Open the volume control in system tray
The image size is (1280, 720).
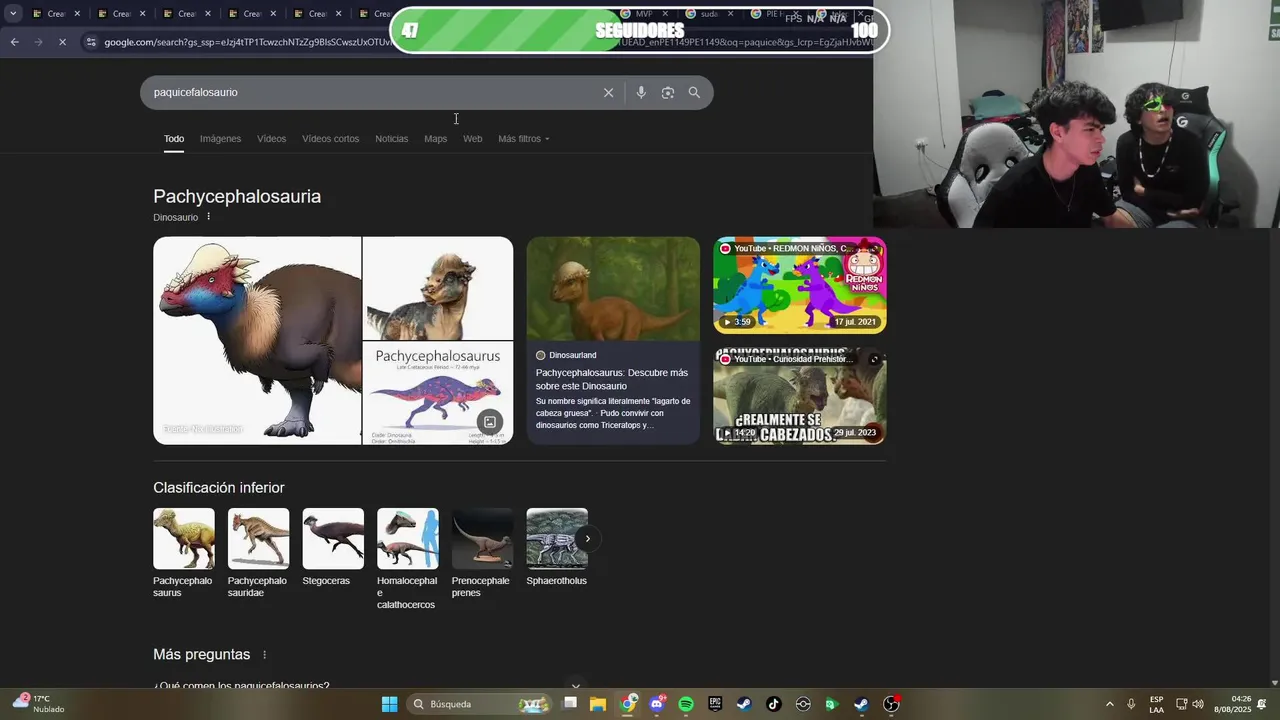1198,704
